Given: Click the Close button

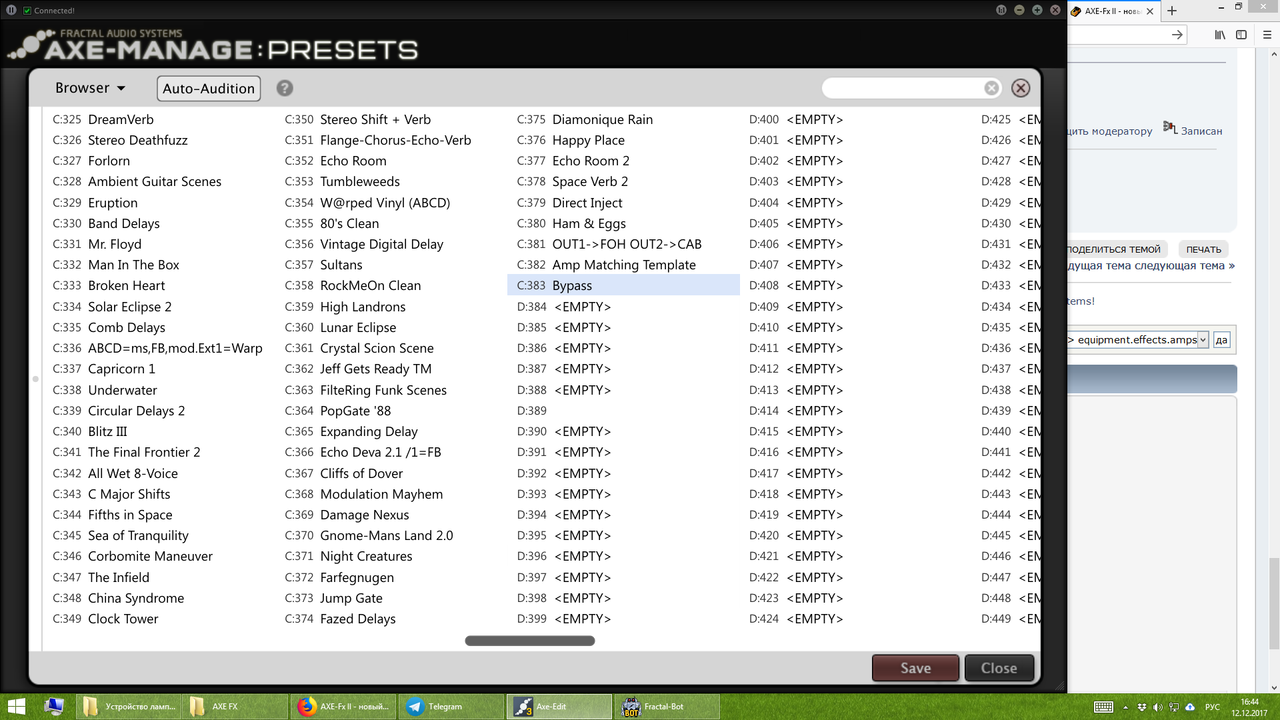Looking at the screenshot, I should pyautogui.click(x=999, y=668).
